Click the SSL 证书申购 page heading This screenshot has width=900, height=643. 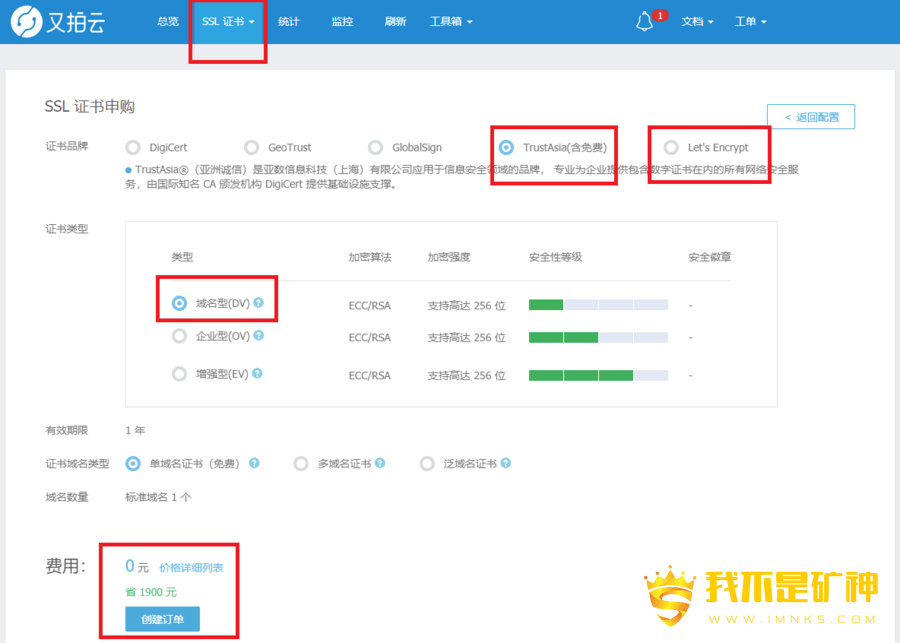(90, 107)
